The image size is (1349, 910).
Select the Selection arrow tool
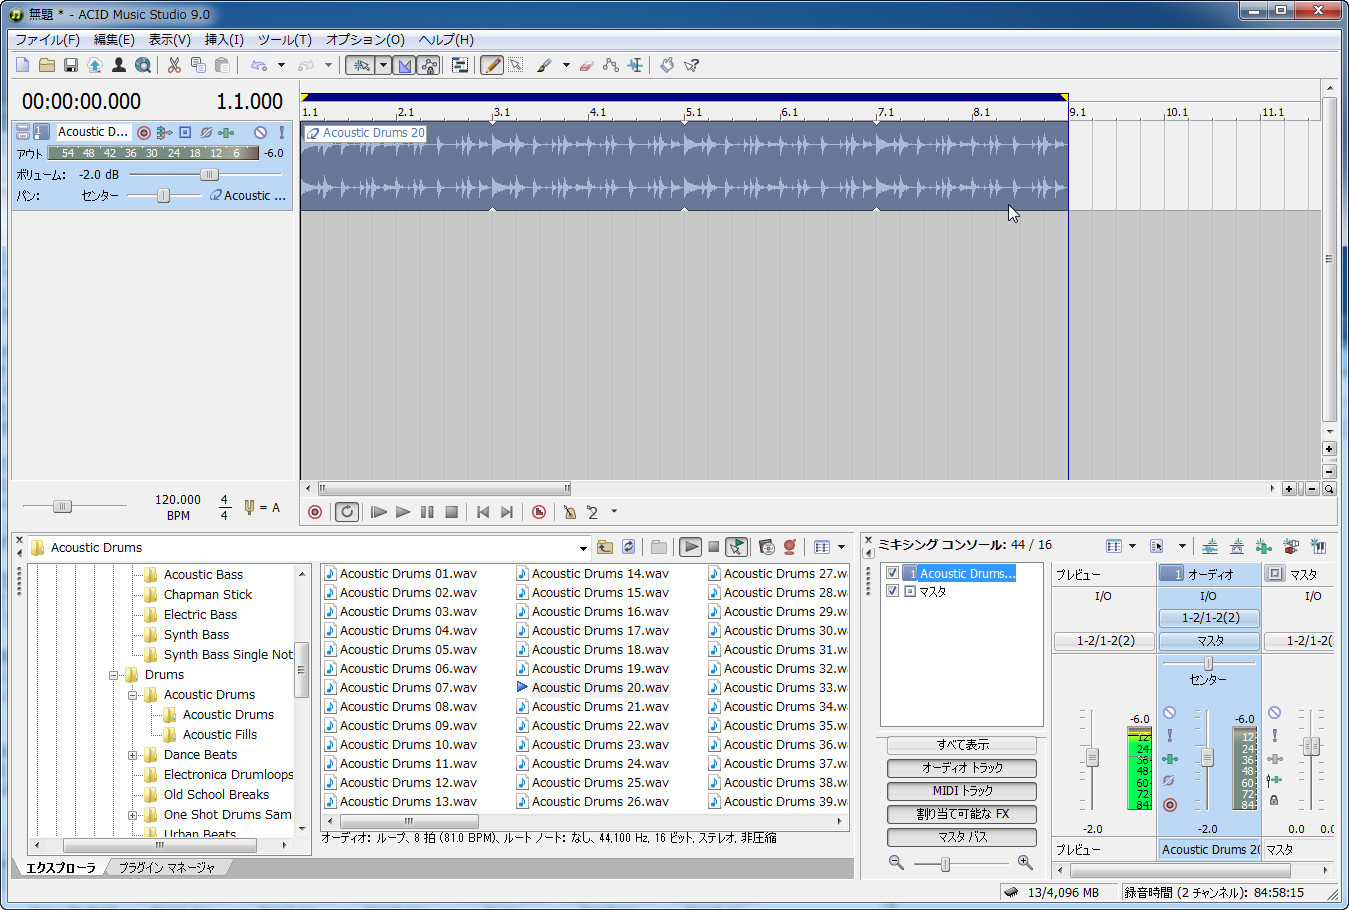click(516, 65)
